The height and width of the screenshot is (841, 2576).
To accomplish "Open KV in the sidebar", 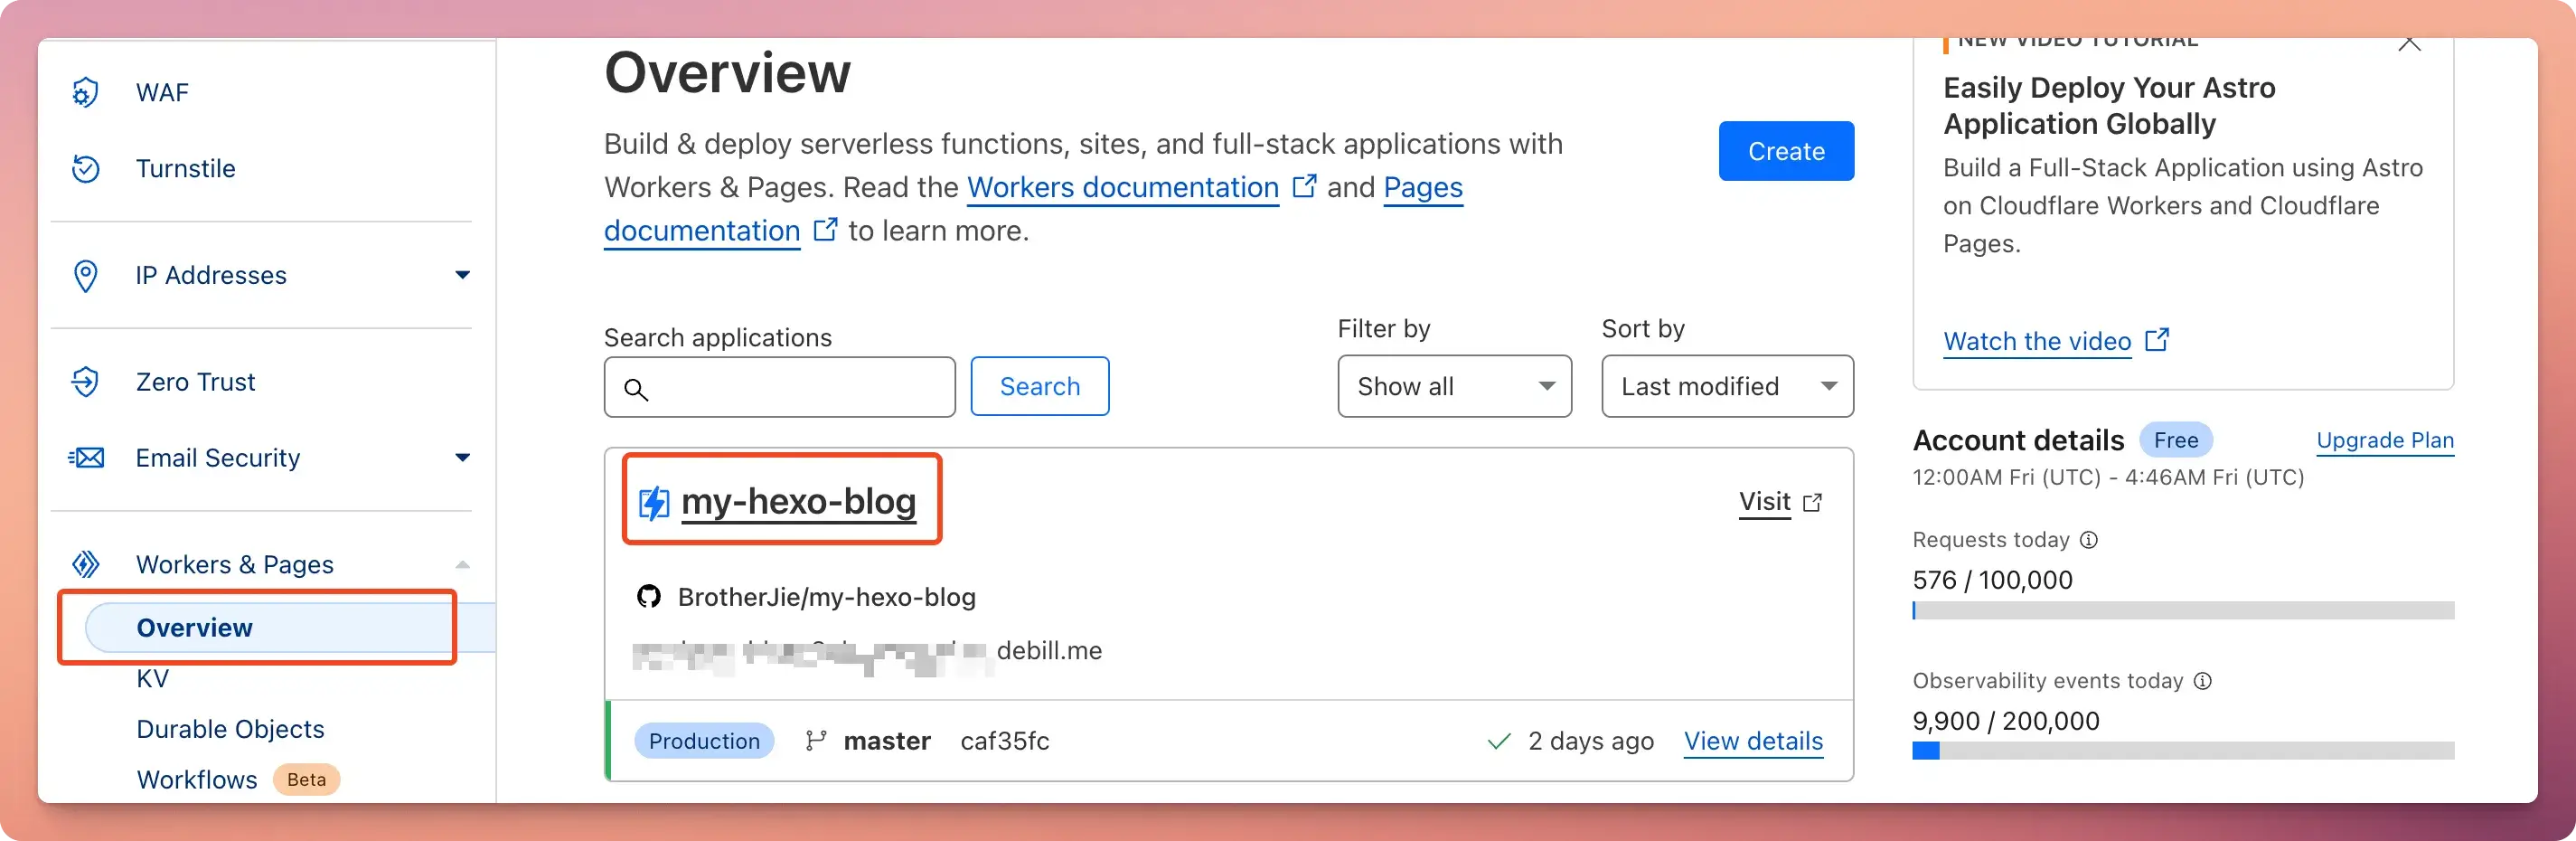I will click(153, 679).
